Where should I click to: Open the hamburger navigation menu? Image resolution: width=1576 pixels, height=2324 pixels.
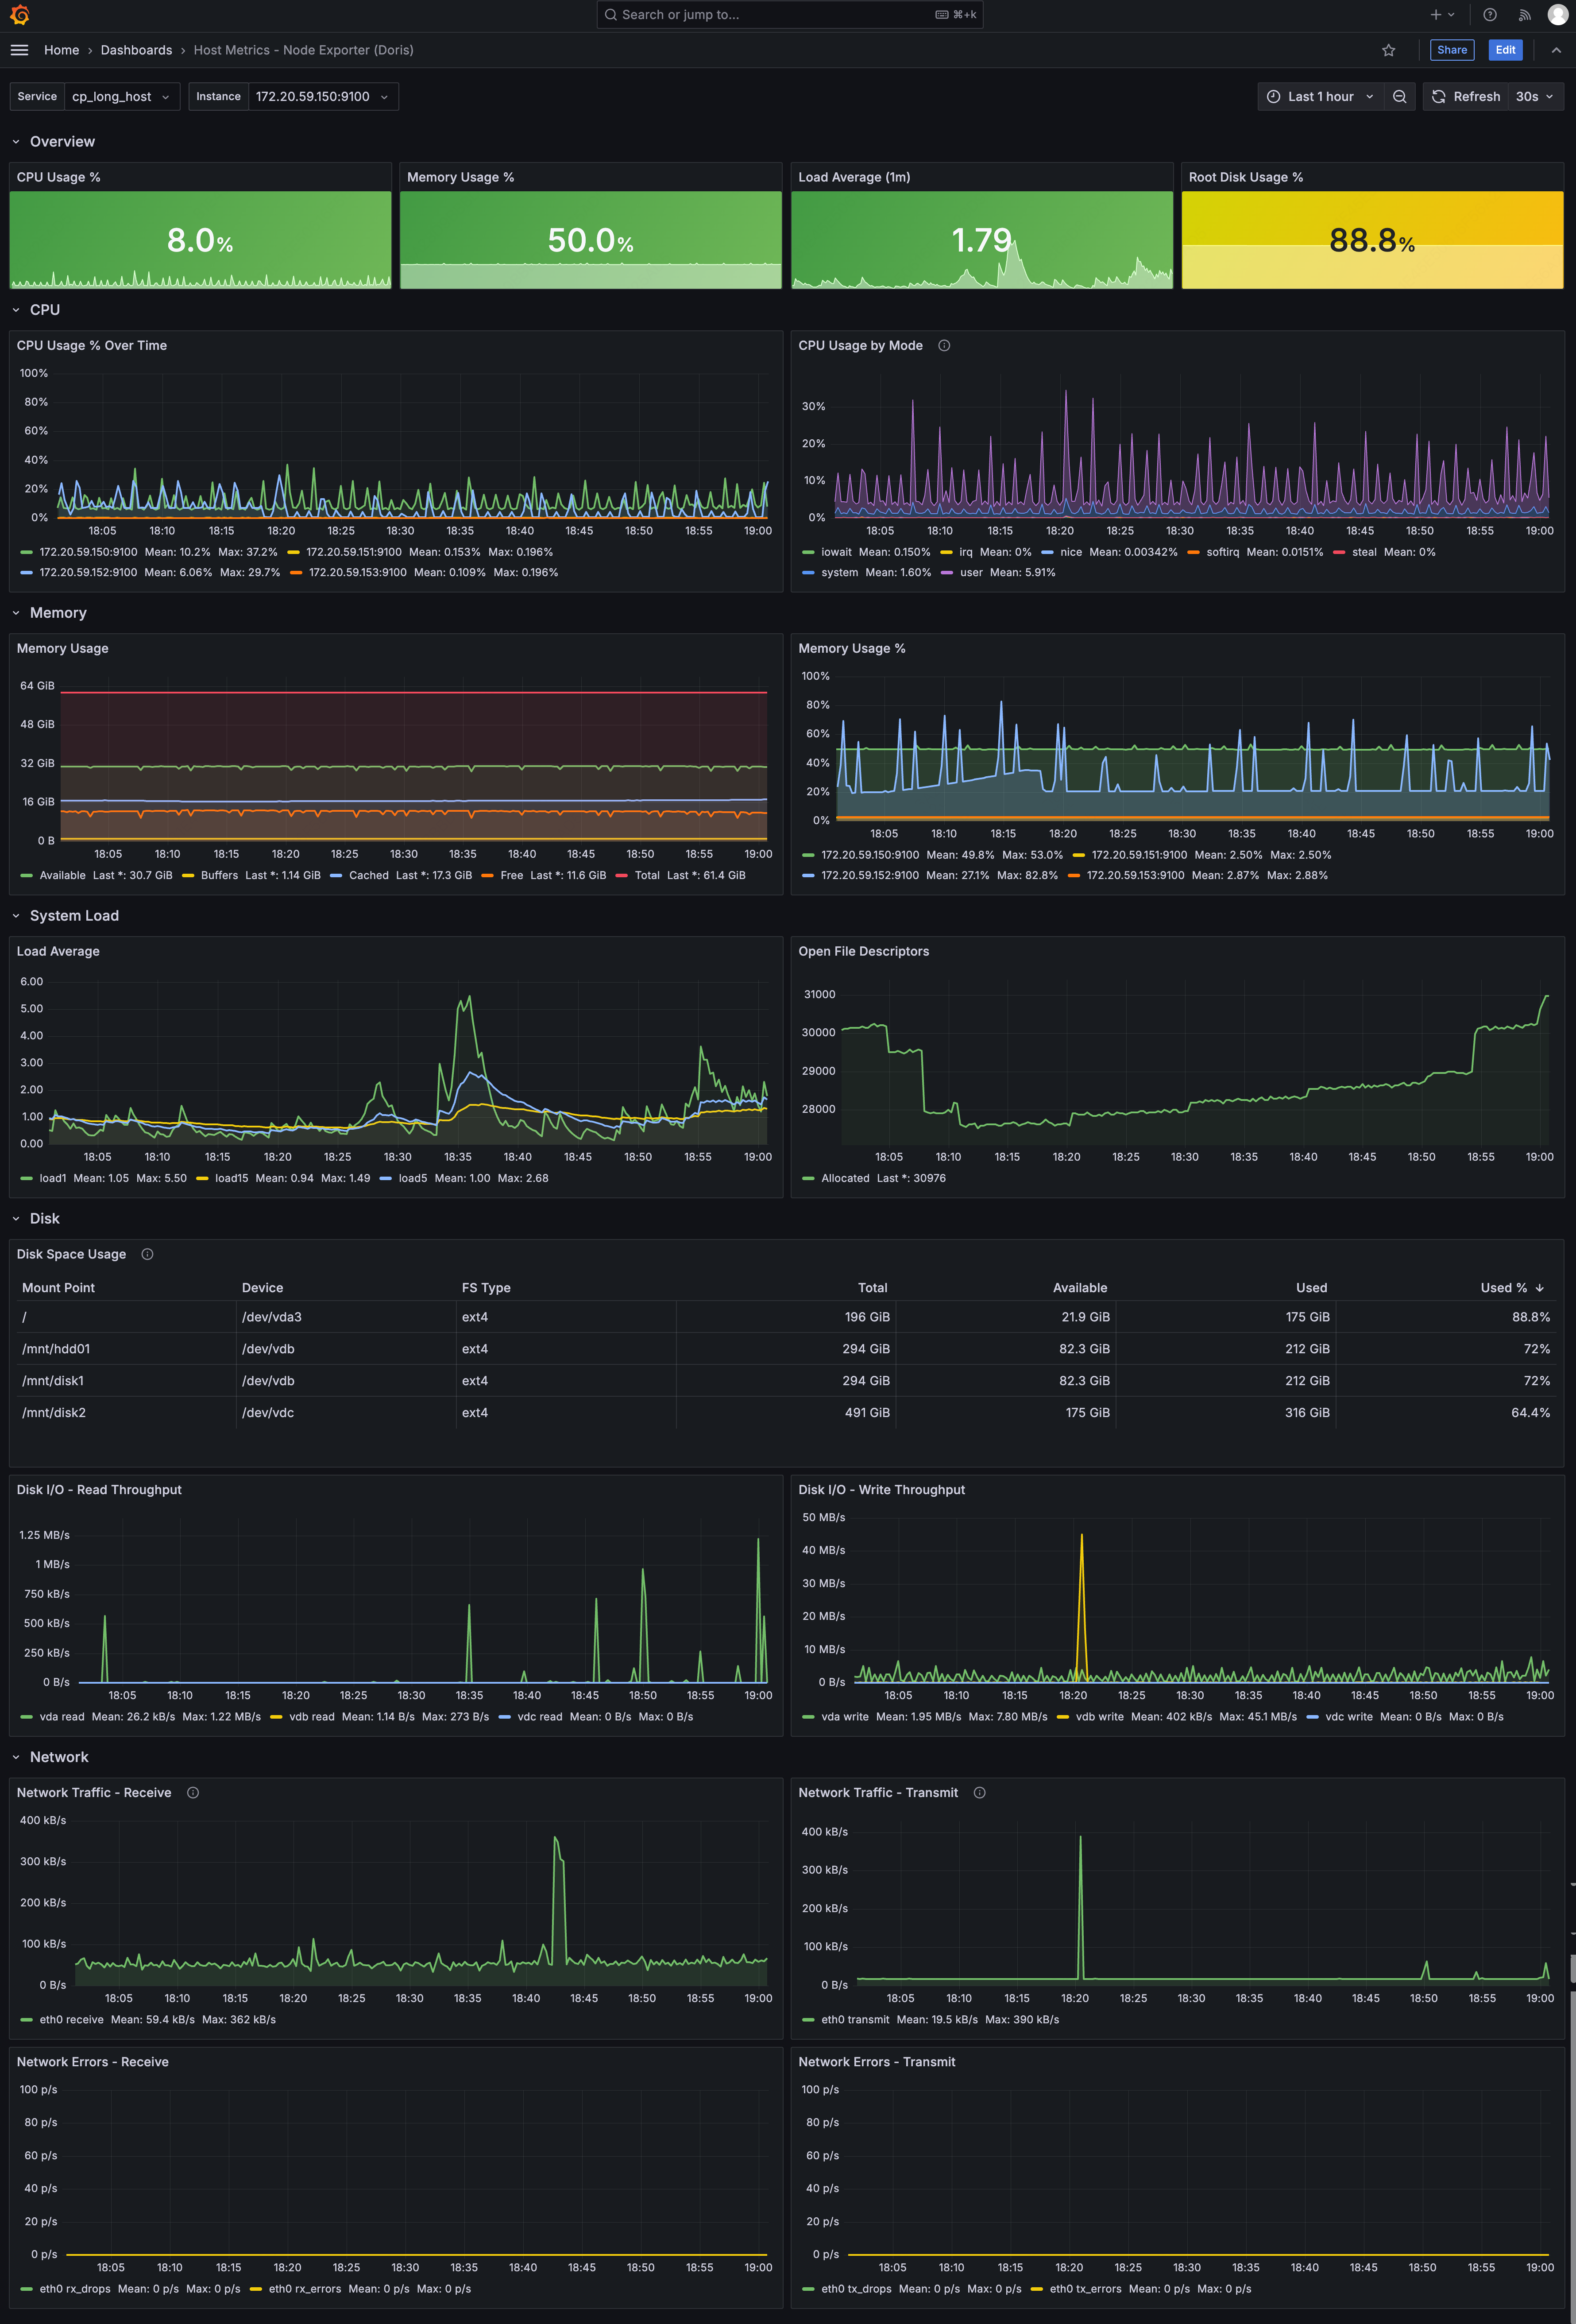[x=19, y=50]
